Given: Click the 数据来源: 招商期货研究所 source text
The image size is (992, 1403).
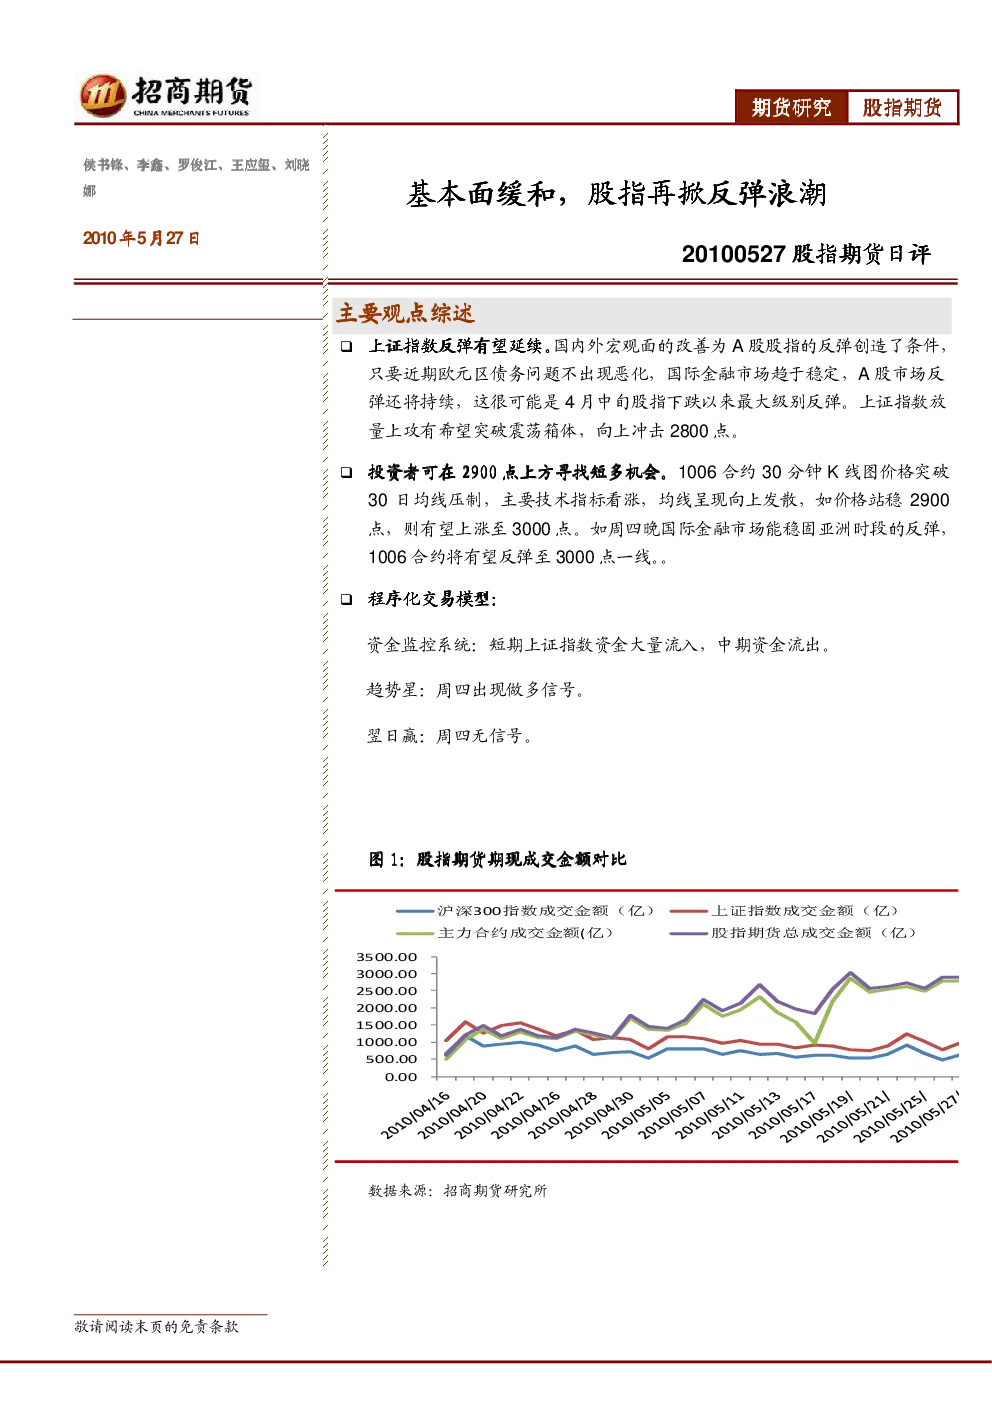Looking at the screenshot, I should tap(457, 1190).
